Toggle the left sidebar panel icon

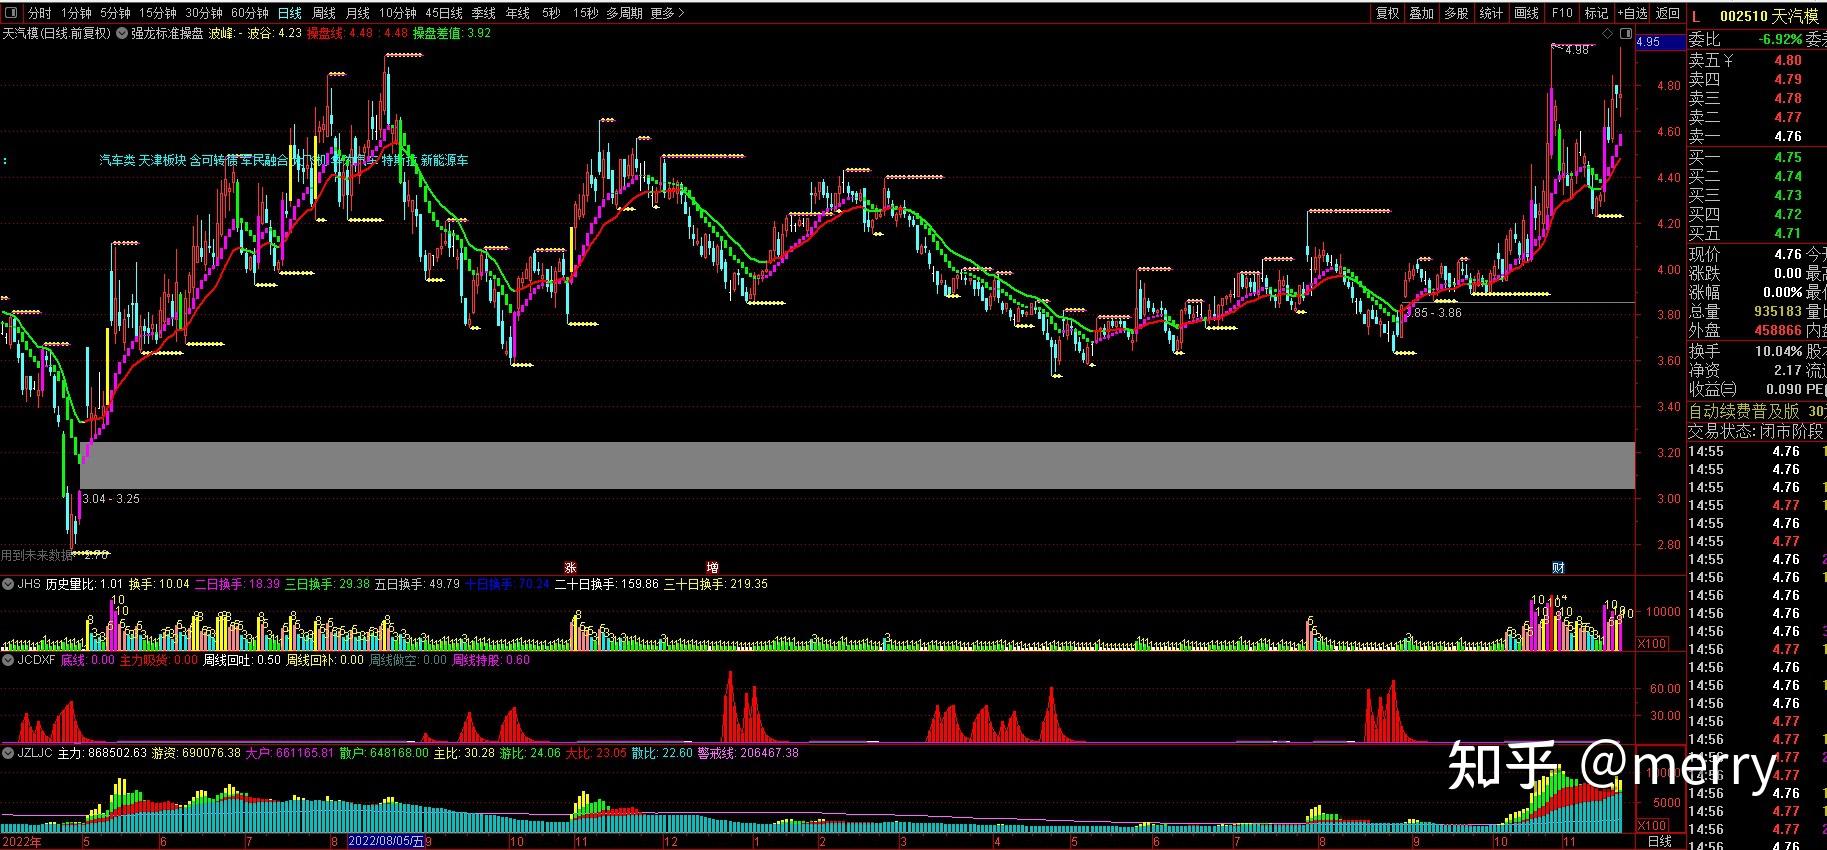[x=10, y=13]
